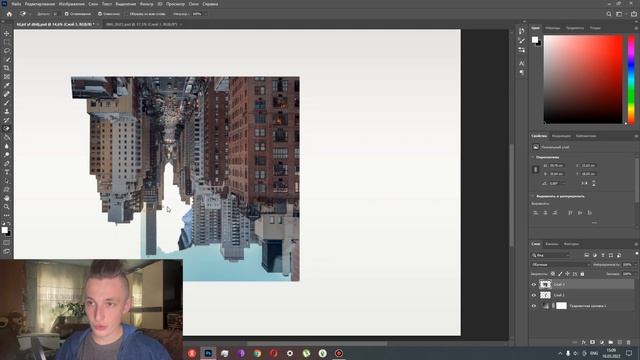Image resolution: width=640 pixels, height=360 pixels.
Task: Hide Слой 2 layer visibility
Action: click(x=533, y=295)
